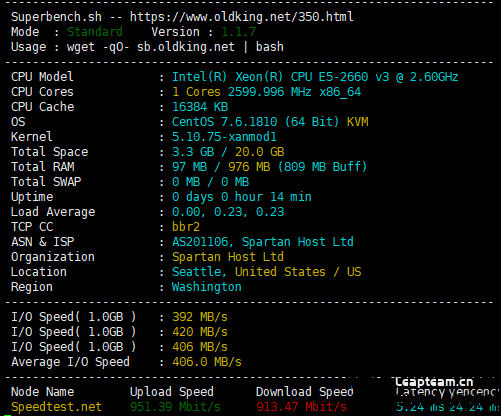Click the 'Upload Speed' column header
The height and width of the screenshot is (416, 501).
coord(172,392)
